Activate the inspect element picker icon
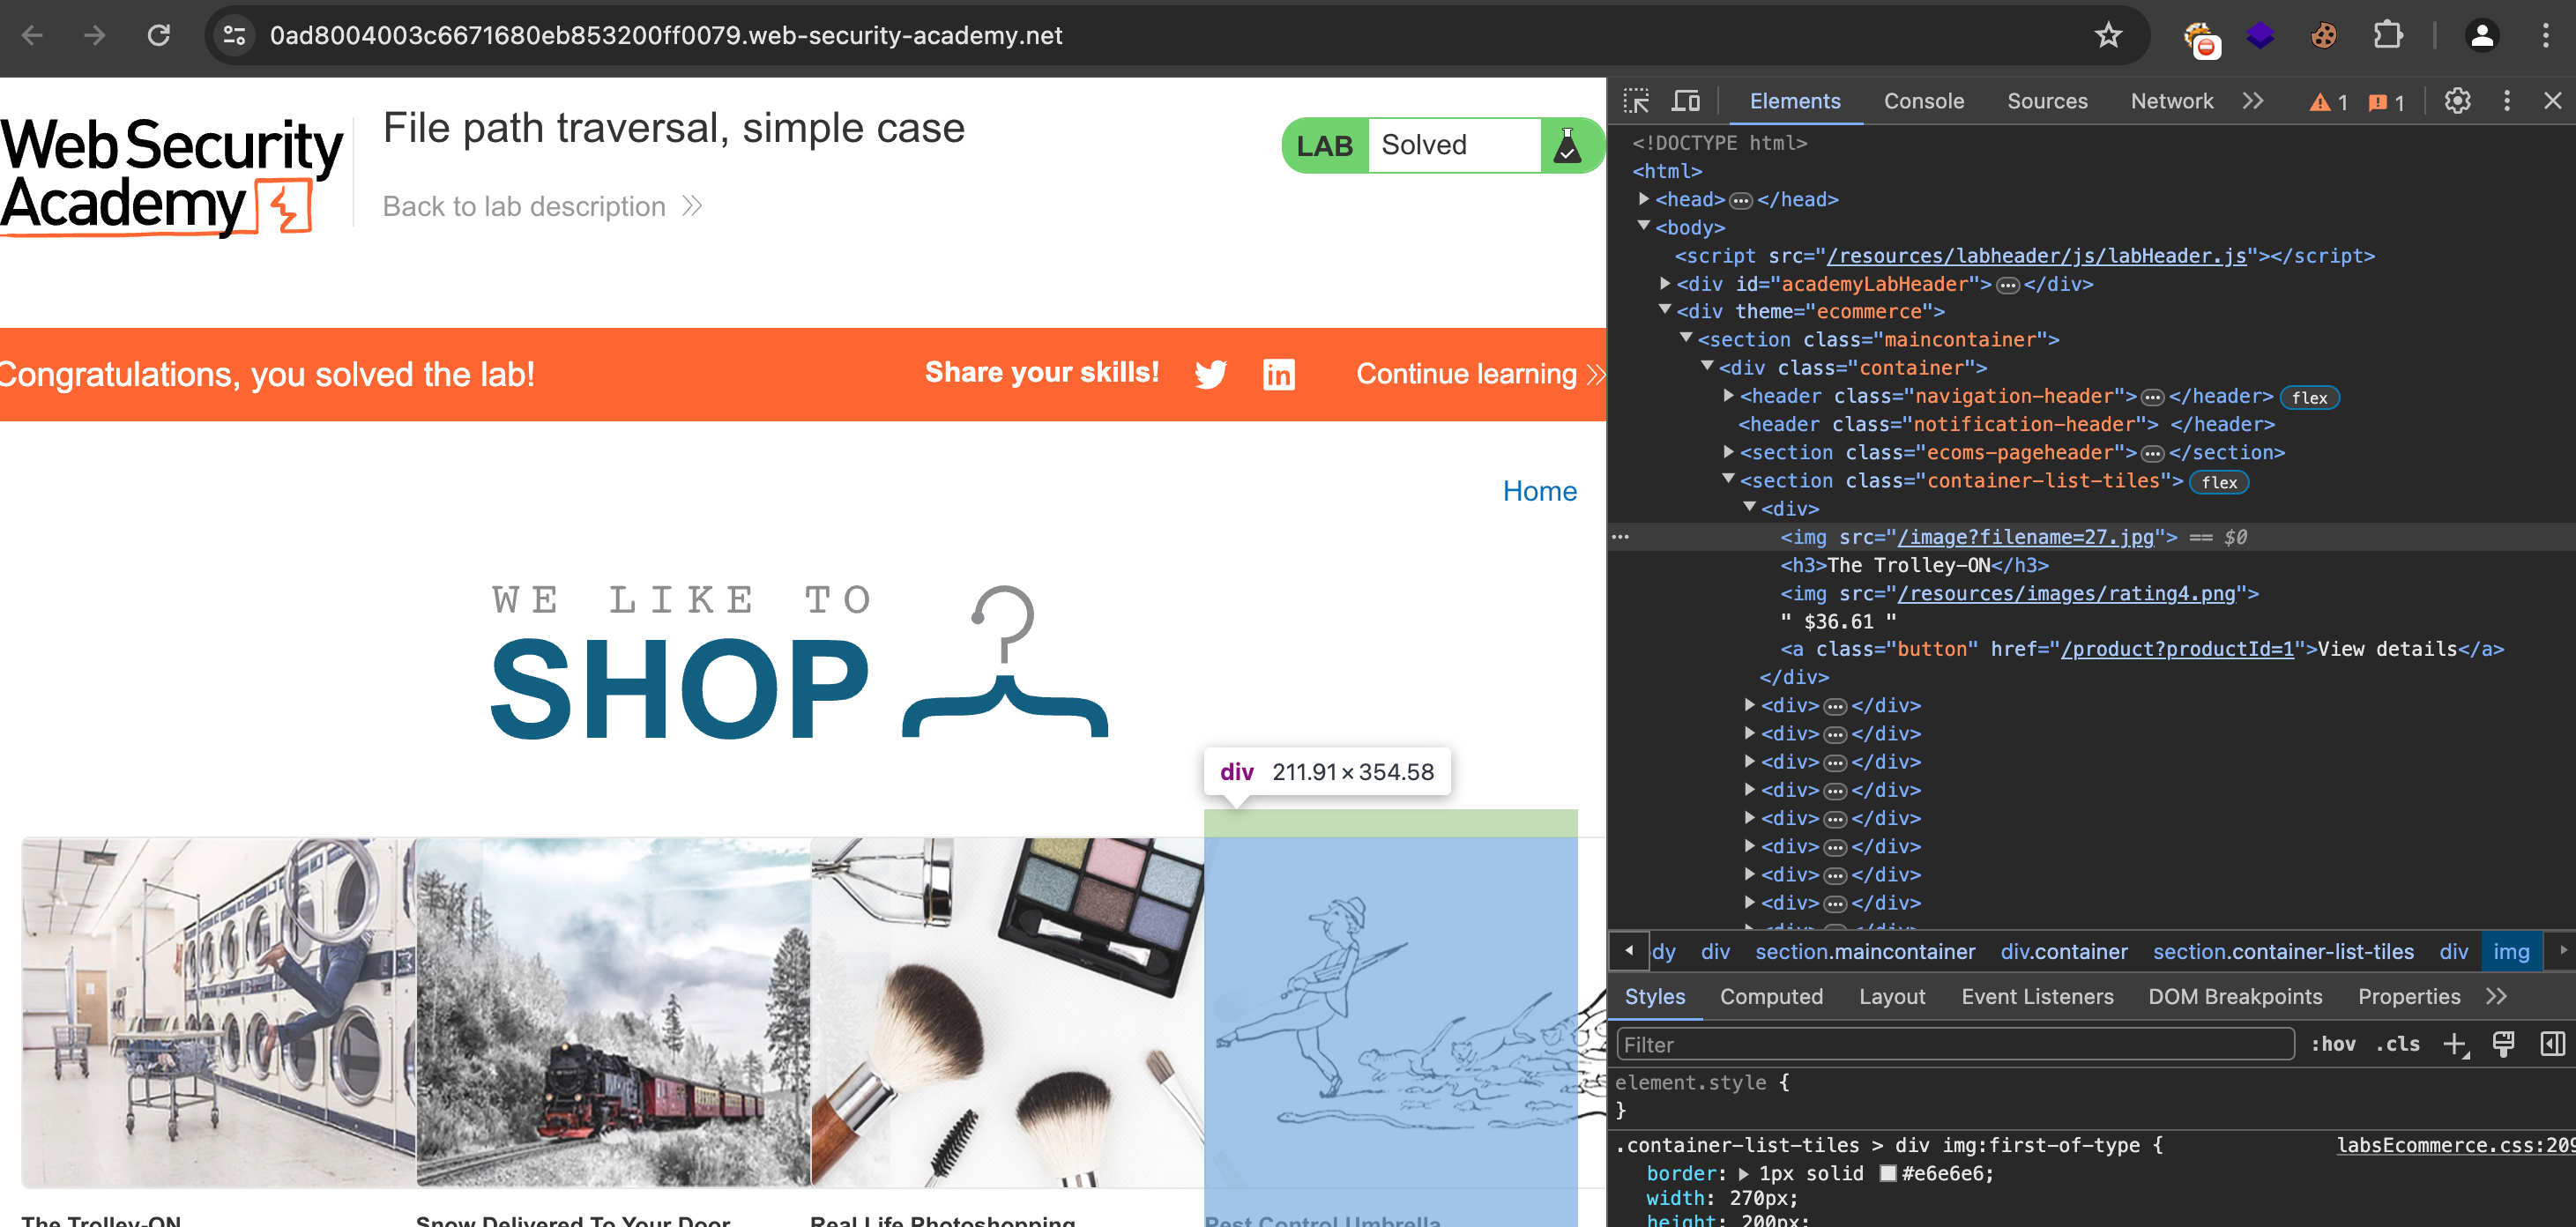Screen dimensions: 2576x1227 (x=1636, y=101)
